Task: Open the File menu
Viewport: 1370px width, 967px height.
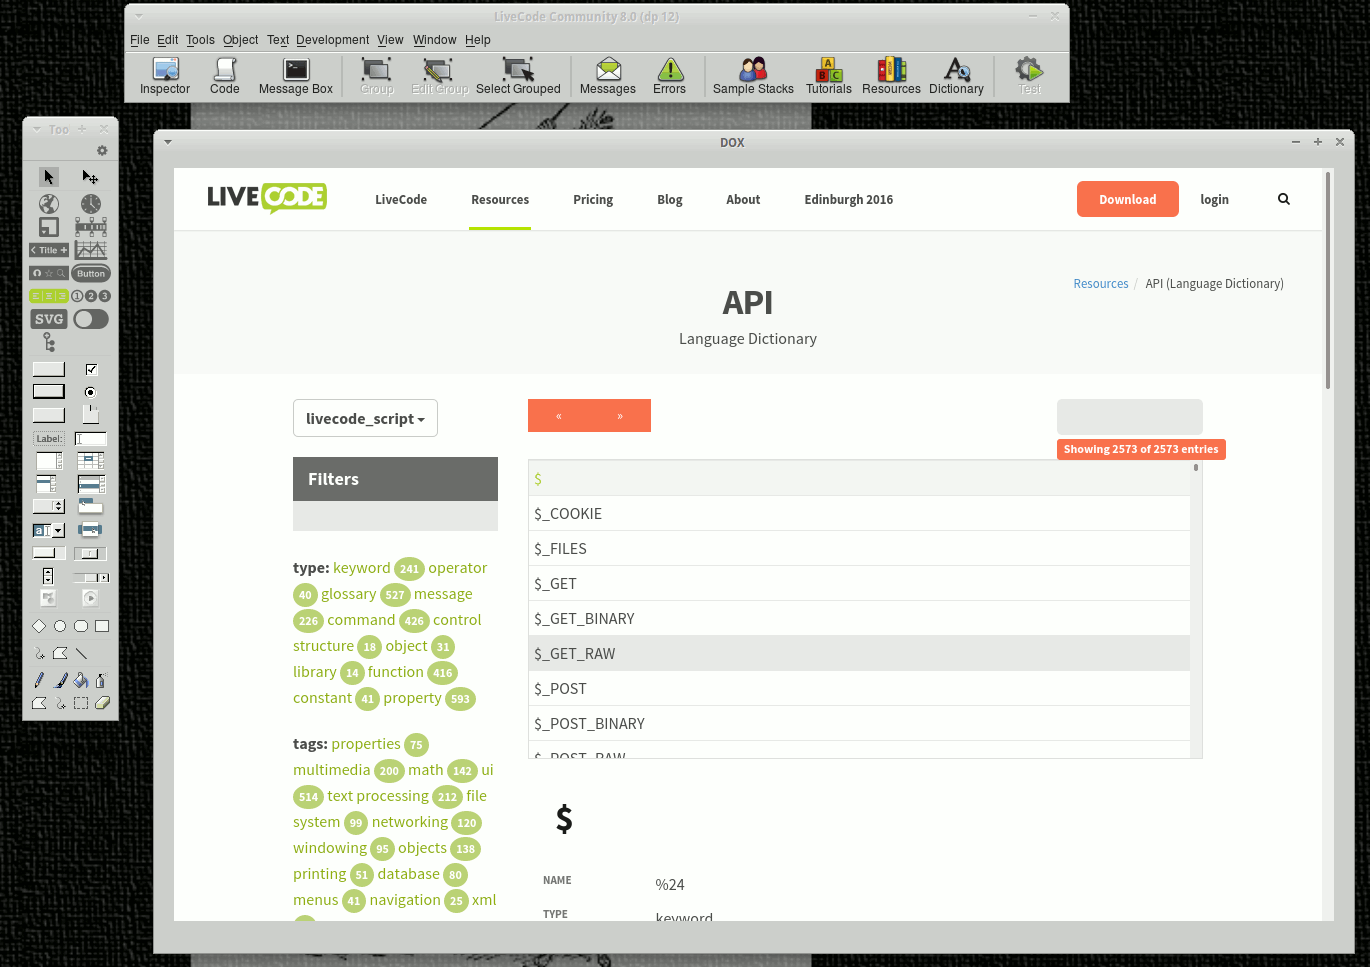Action: click(140, 40)
